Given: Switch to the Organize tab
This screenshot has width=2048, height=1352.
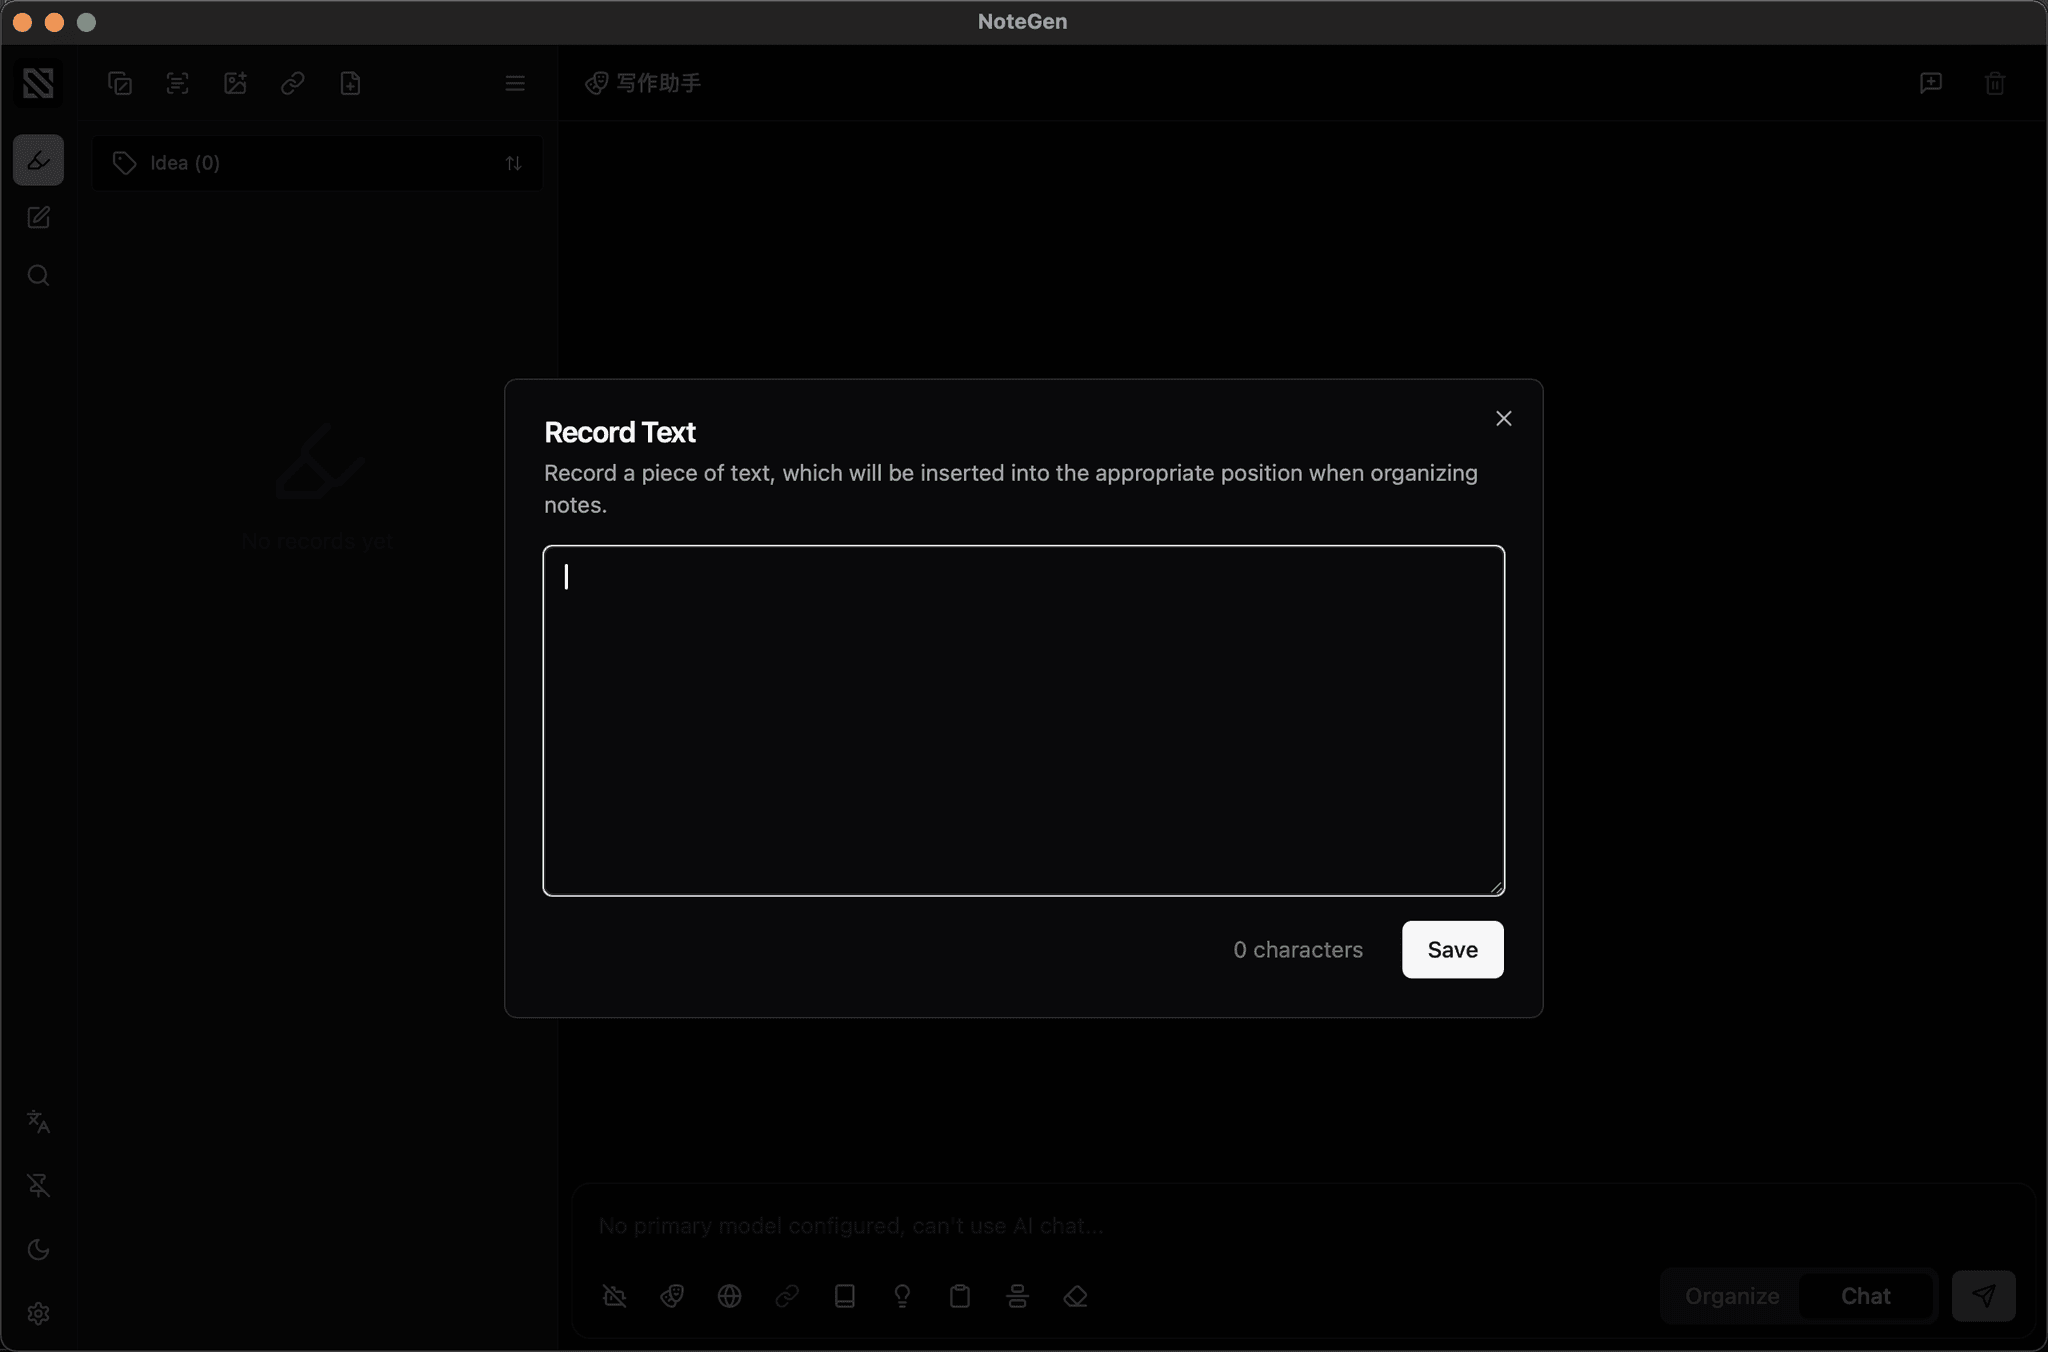Looking at the screenshot, I should (x=1731, y=1296).
